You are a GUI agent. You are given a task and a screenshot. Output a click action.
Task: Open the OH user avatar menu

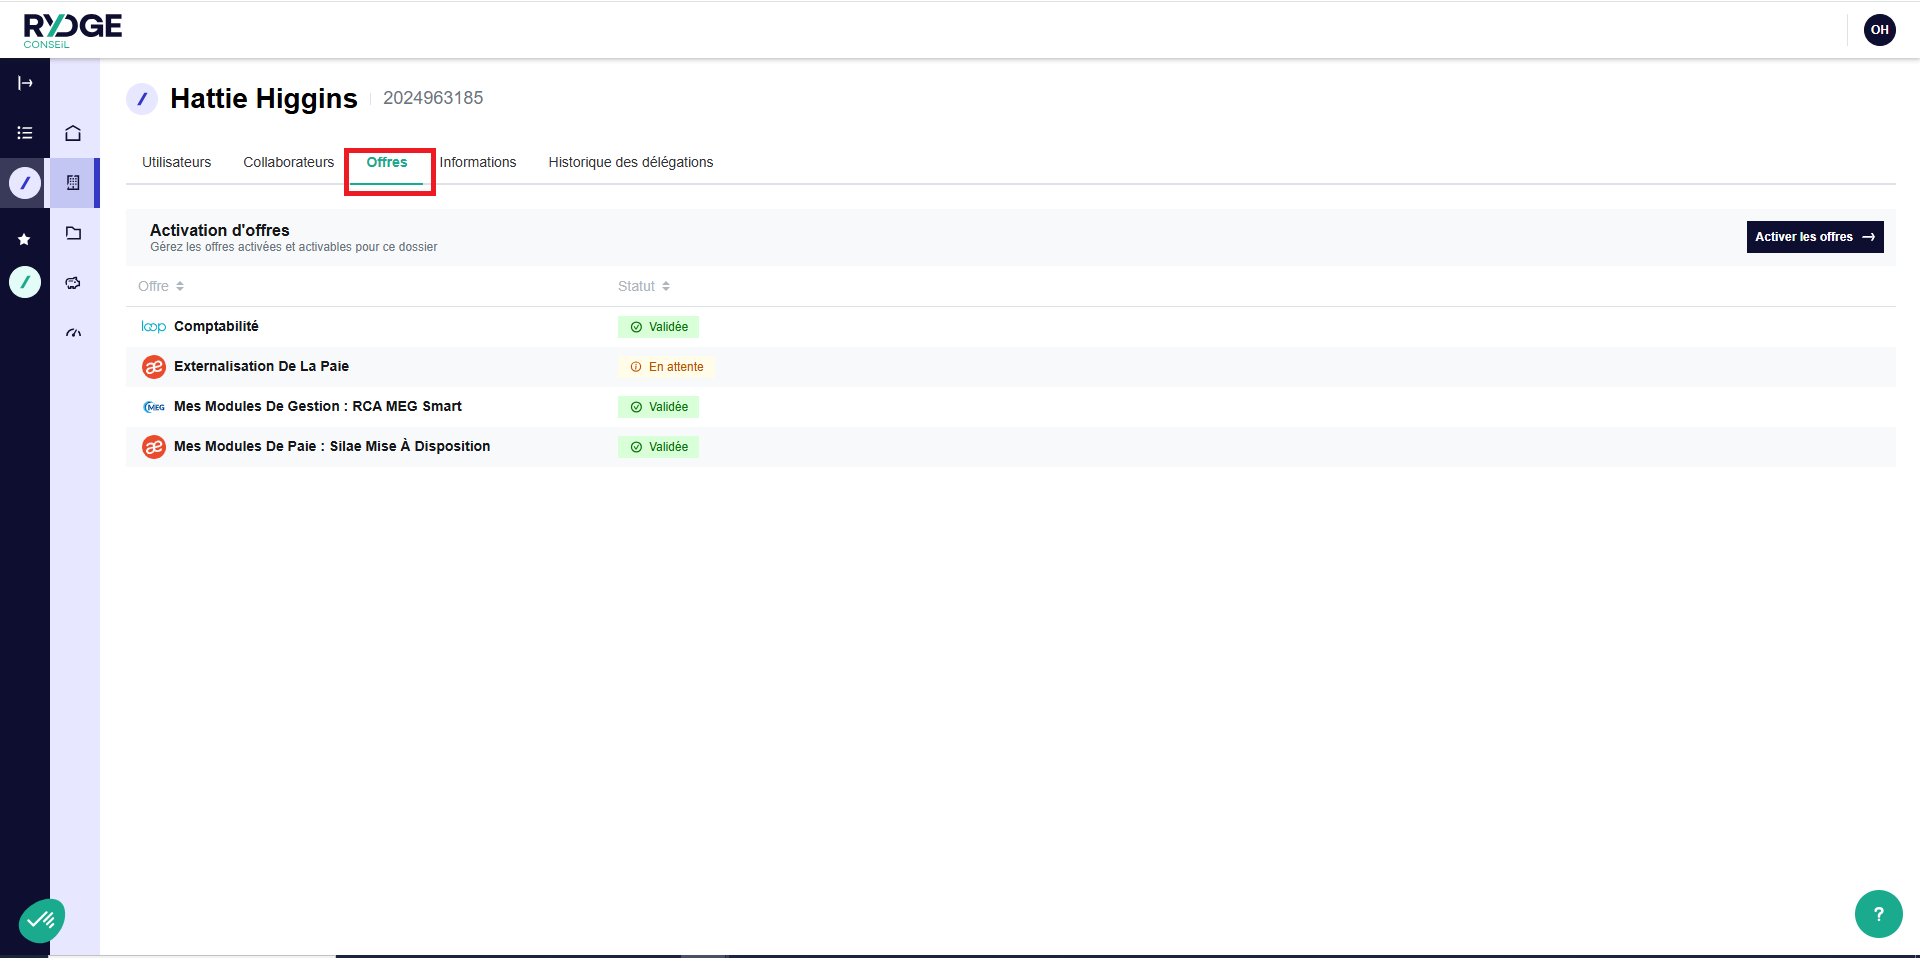1880,30
